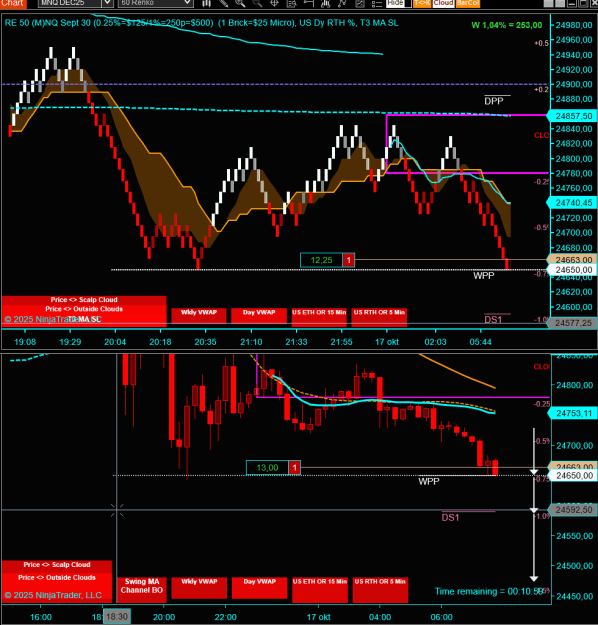Click the 24650,00 price marker in upper chart

click(572, 270)
